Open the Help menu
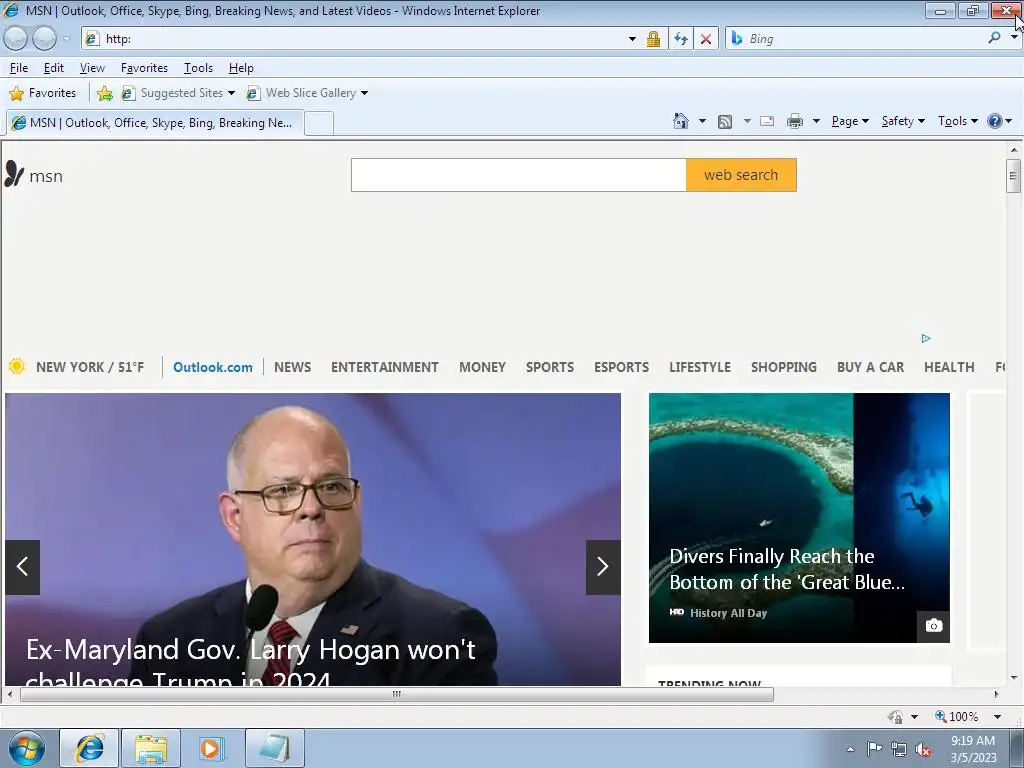1024x768 pixels. pyautogui.click(x=241, y=68)
